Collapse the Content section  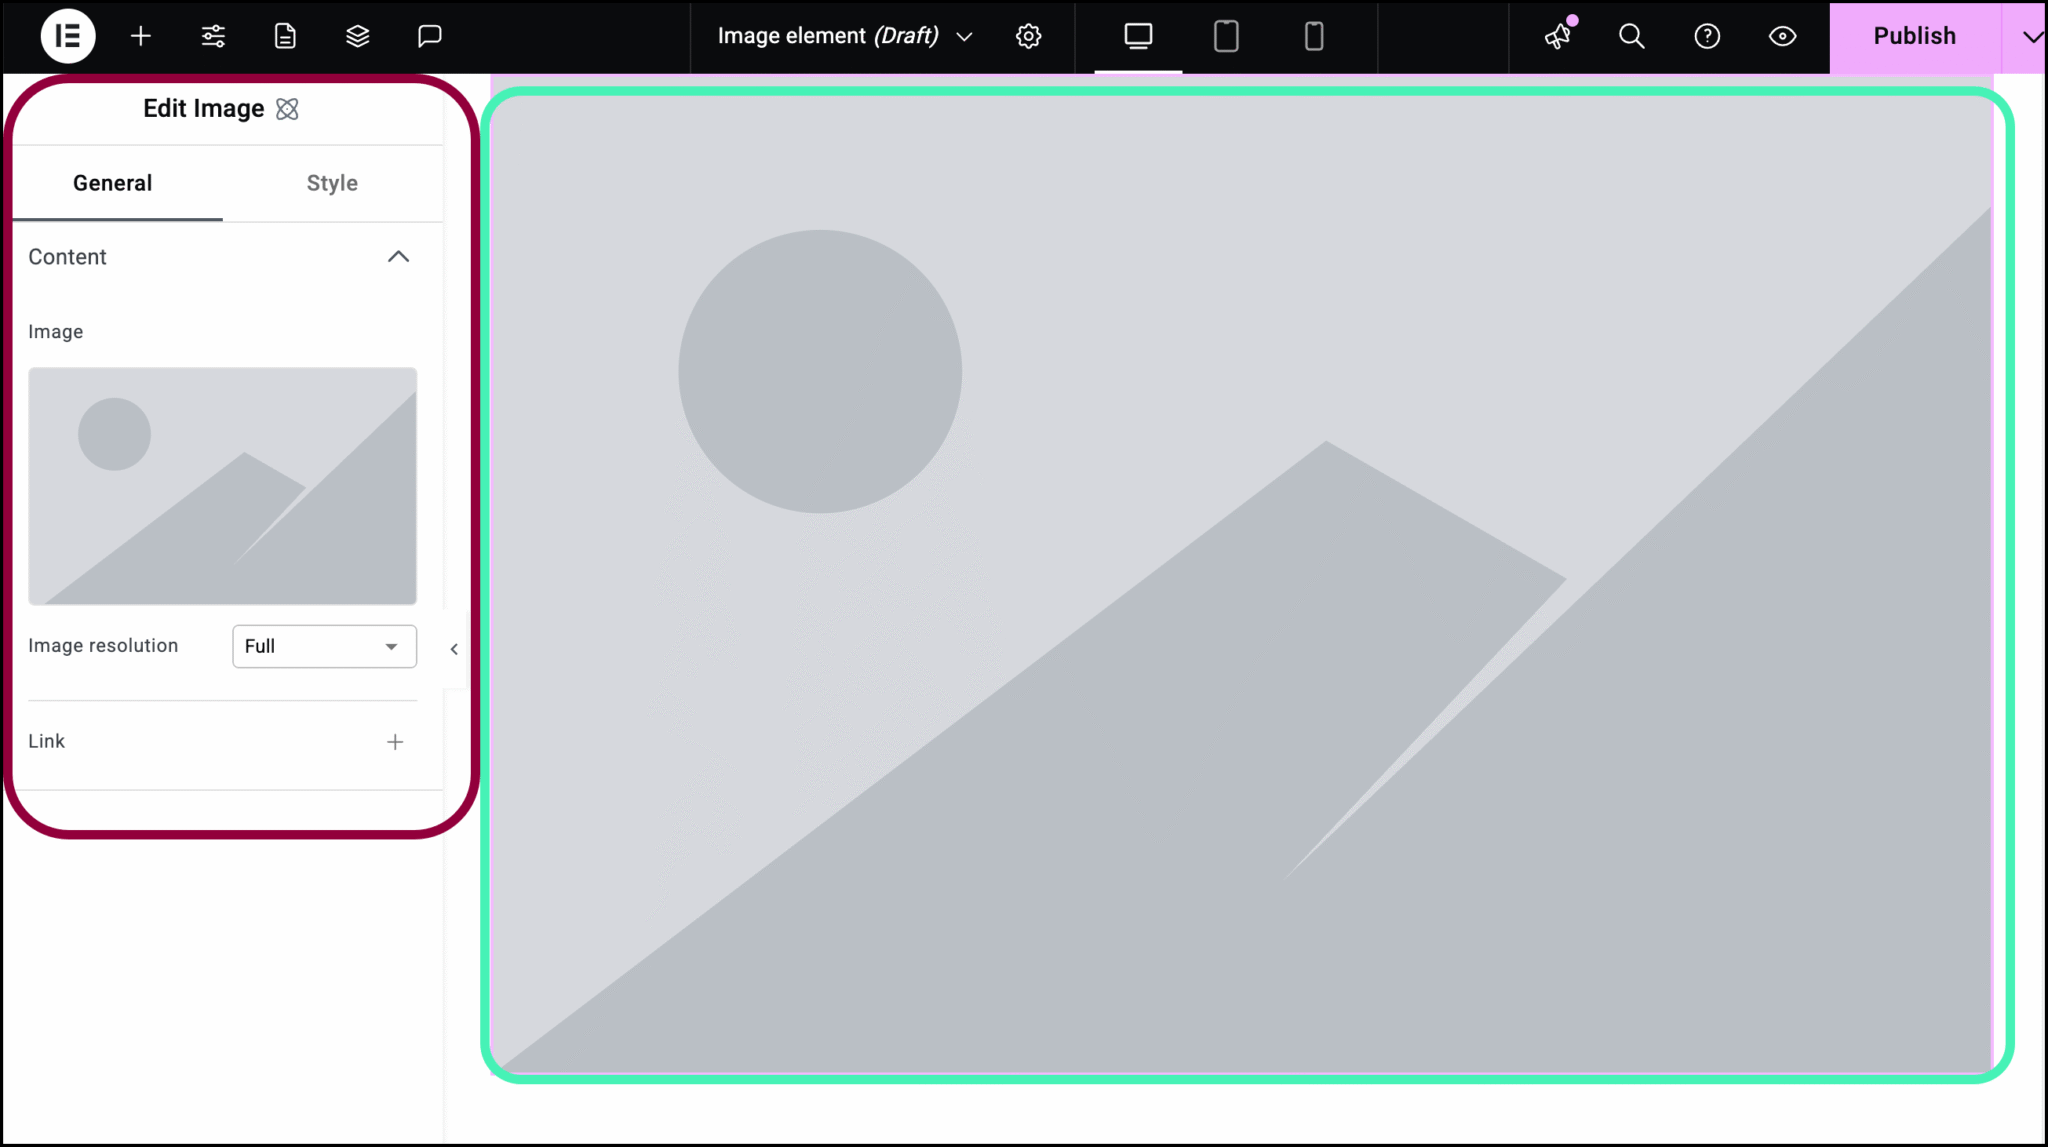(398, 256)
